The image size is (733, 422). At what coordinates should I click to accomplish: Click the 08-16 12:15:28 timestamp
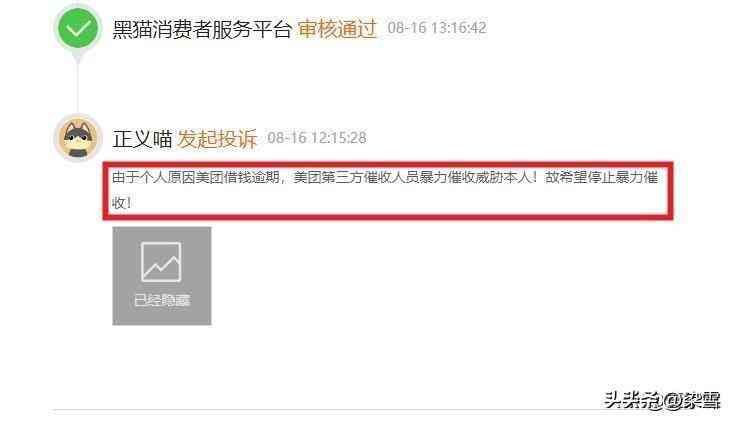click(x=317, y=138)
